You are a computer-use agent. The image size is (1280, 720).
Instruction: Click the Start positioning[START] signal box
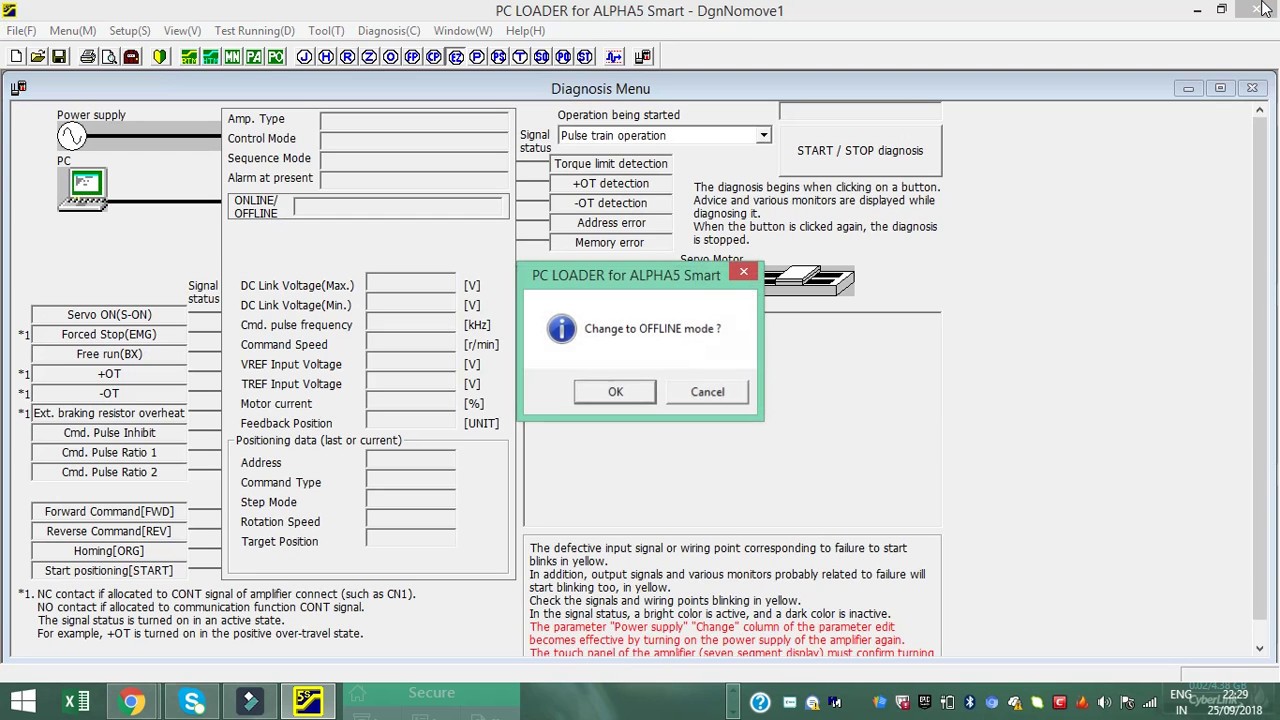click(109, 571)
